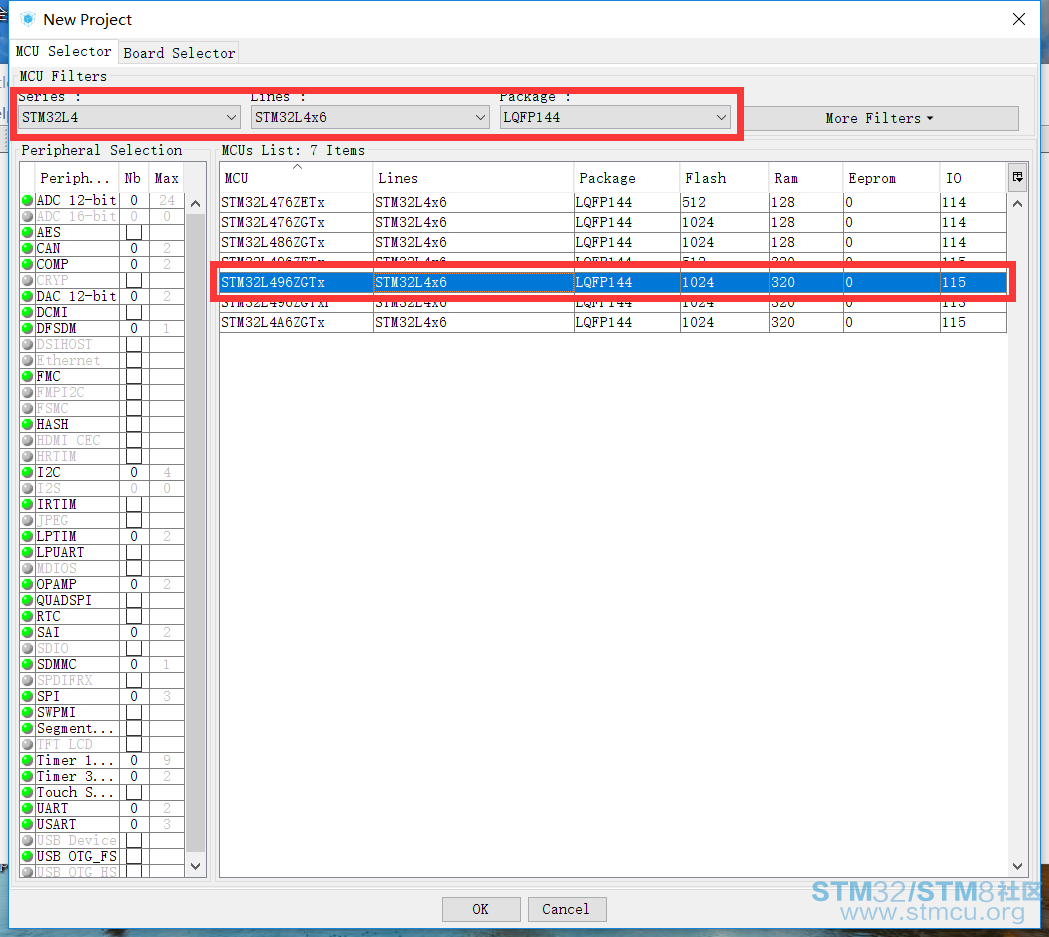Click the green indicator next to QUADSPI

point(27,600)
